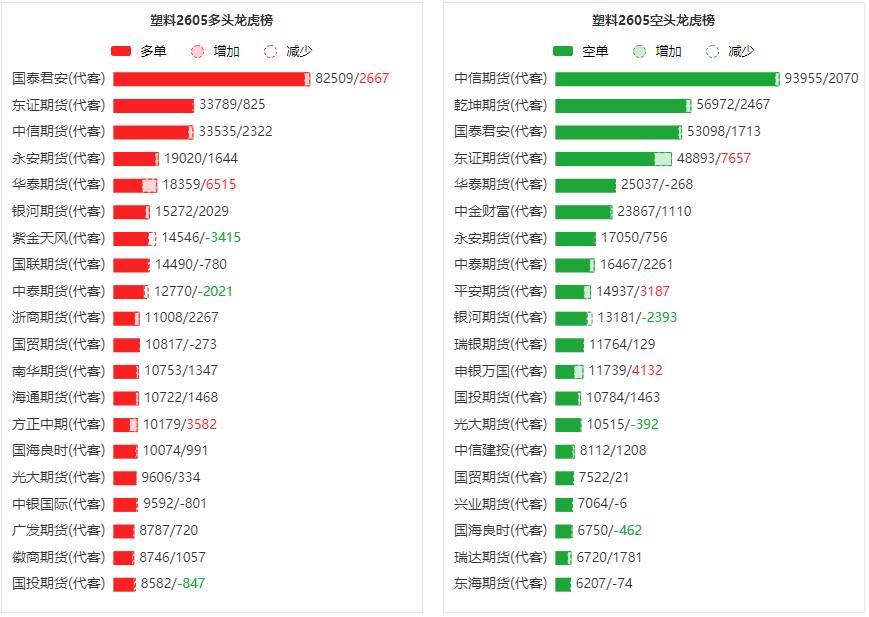Select the 东海期货(代客) green bar
Image resolution: width=869 pixels, height=617 pixels.
563,583
